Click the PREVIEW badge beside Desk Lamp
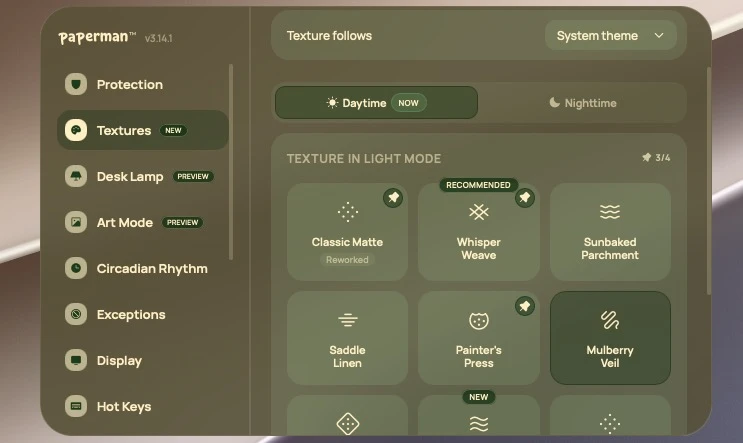Viewport: 743px width, 443px height. pos(193,176)
